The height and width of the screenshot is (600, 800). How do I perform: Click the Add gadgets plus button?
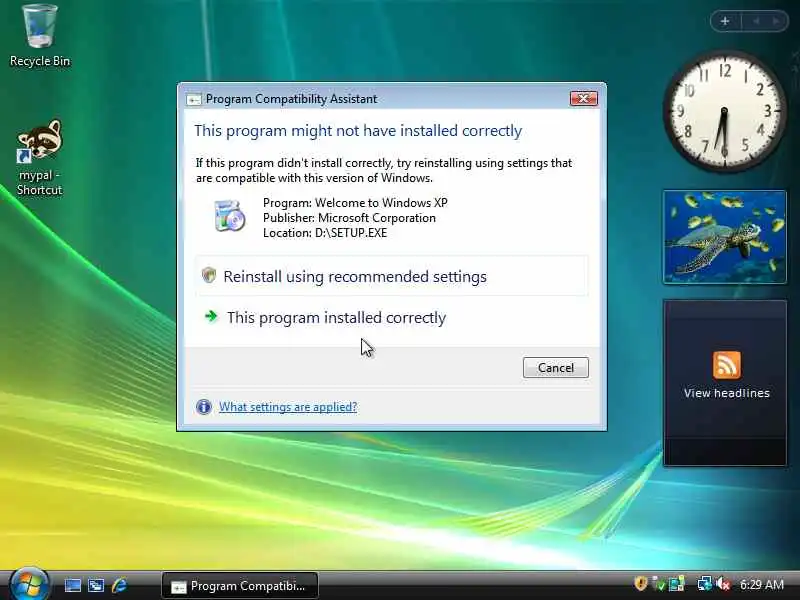click(725, 21)
